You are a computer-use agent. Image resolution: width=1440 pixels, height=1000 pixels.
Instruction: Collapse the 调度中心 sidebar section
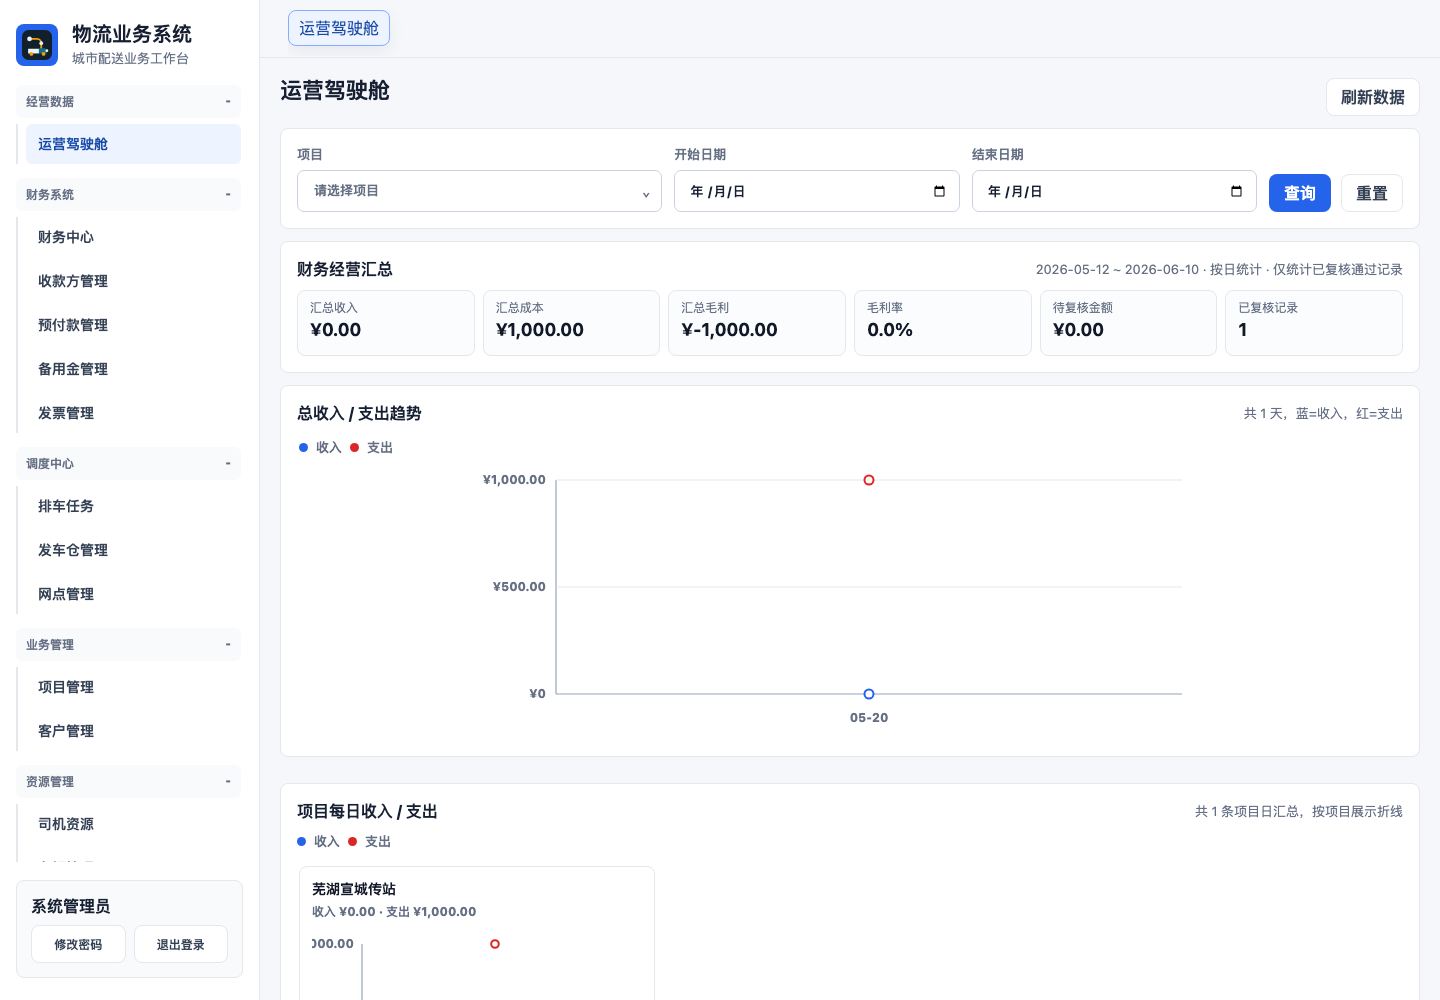[x=128, y=464]
